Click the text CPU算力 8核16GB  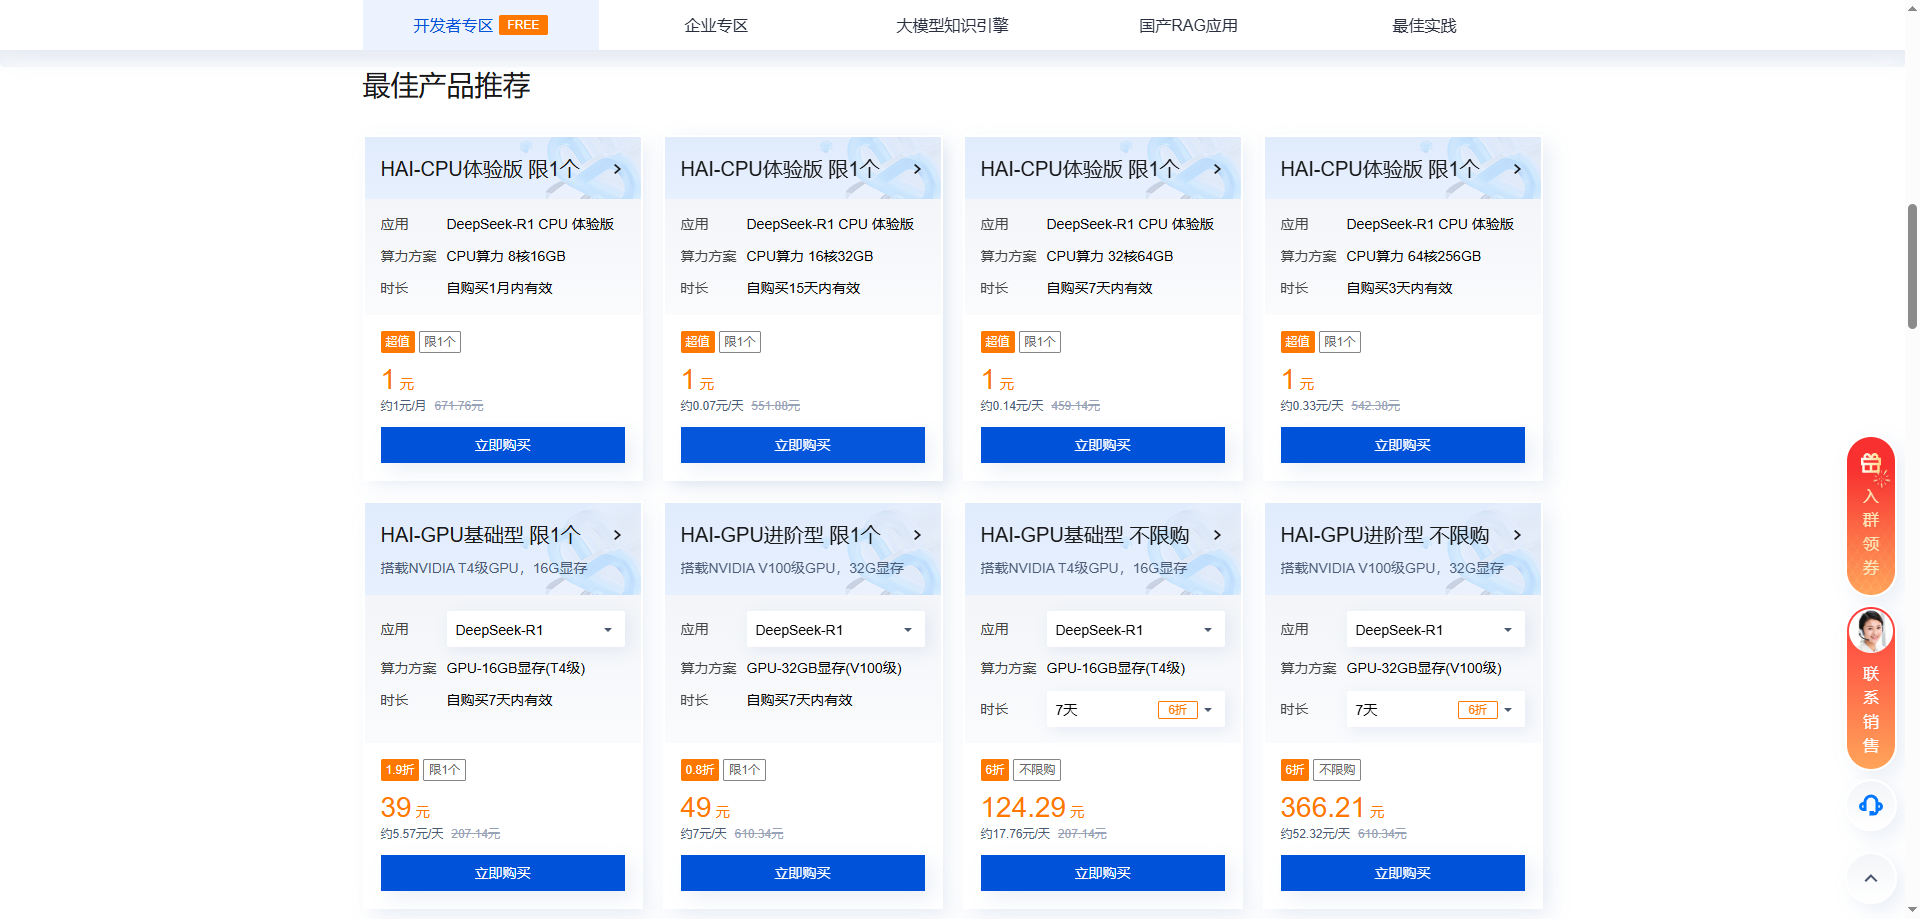click(506, 256)
